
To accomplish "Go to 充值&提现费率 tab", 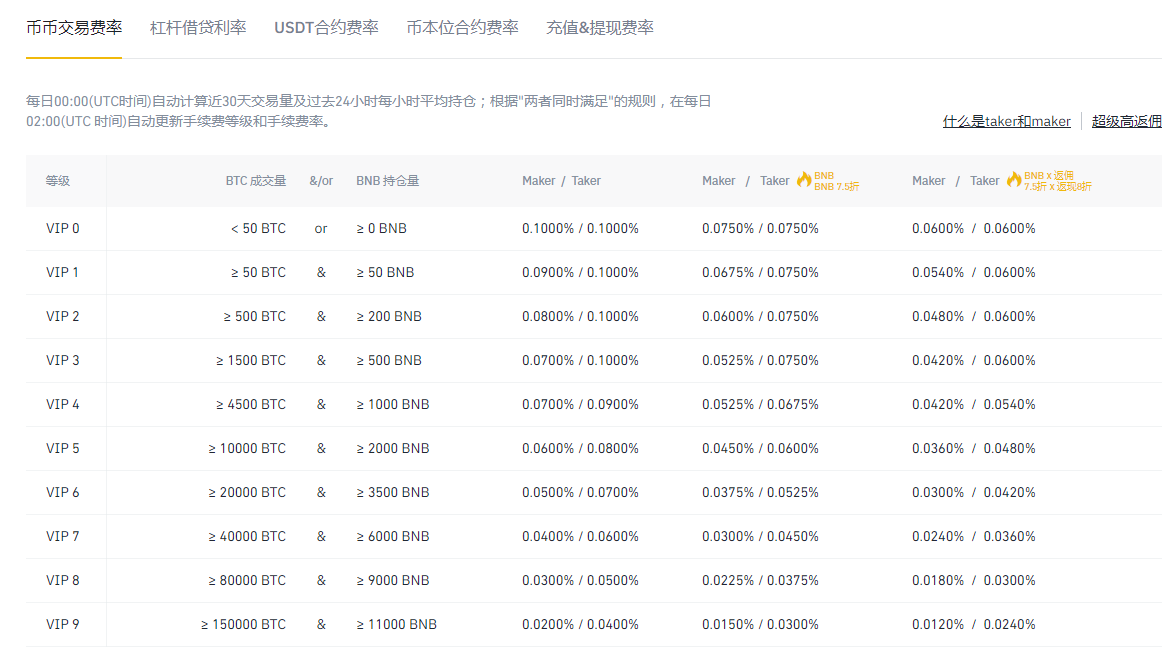I will click(x=600, y=28).
